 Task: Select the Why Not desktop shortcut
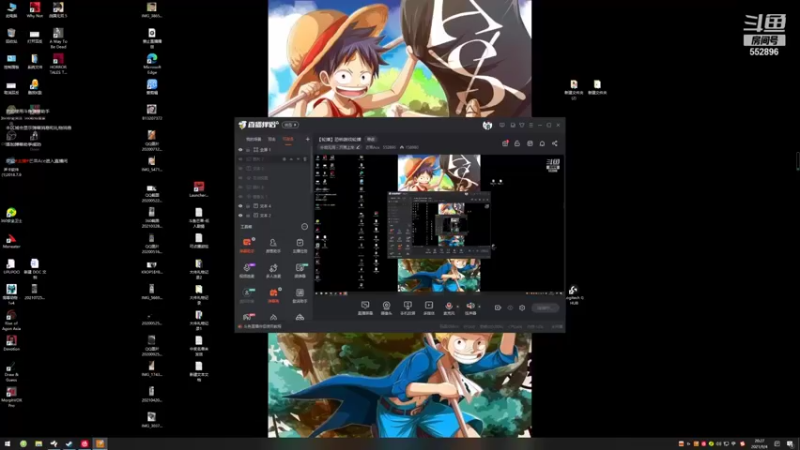(x=35, y=10)
